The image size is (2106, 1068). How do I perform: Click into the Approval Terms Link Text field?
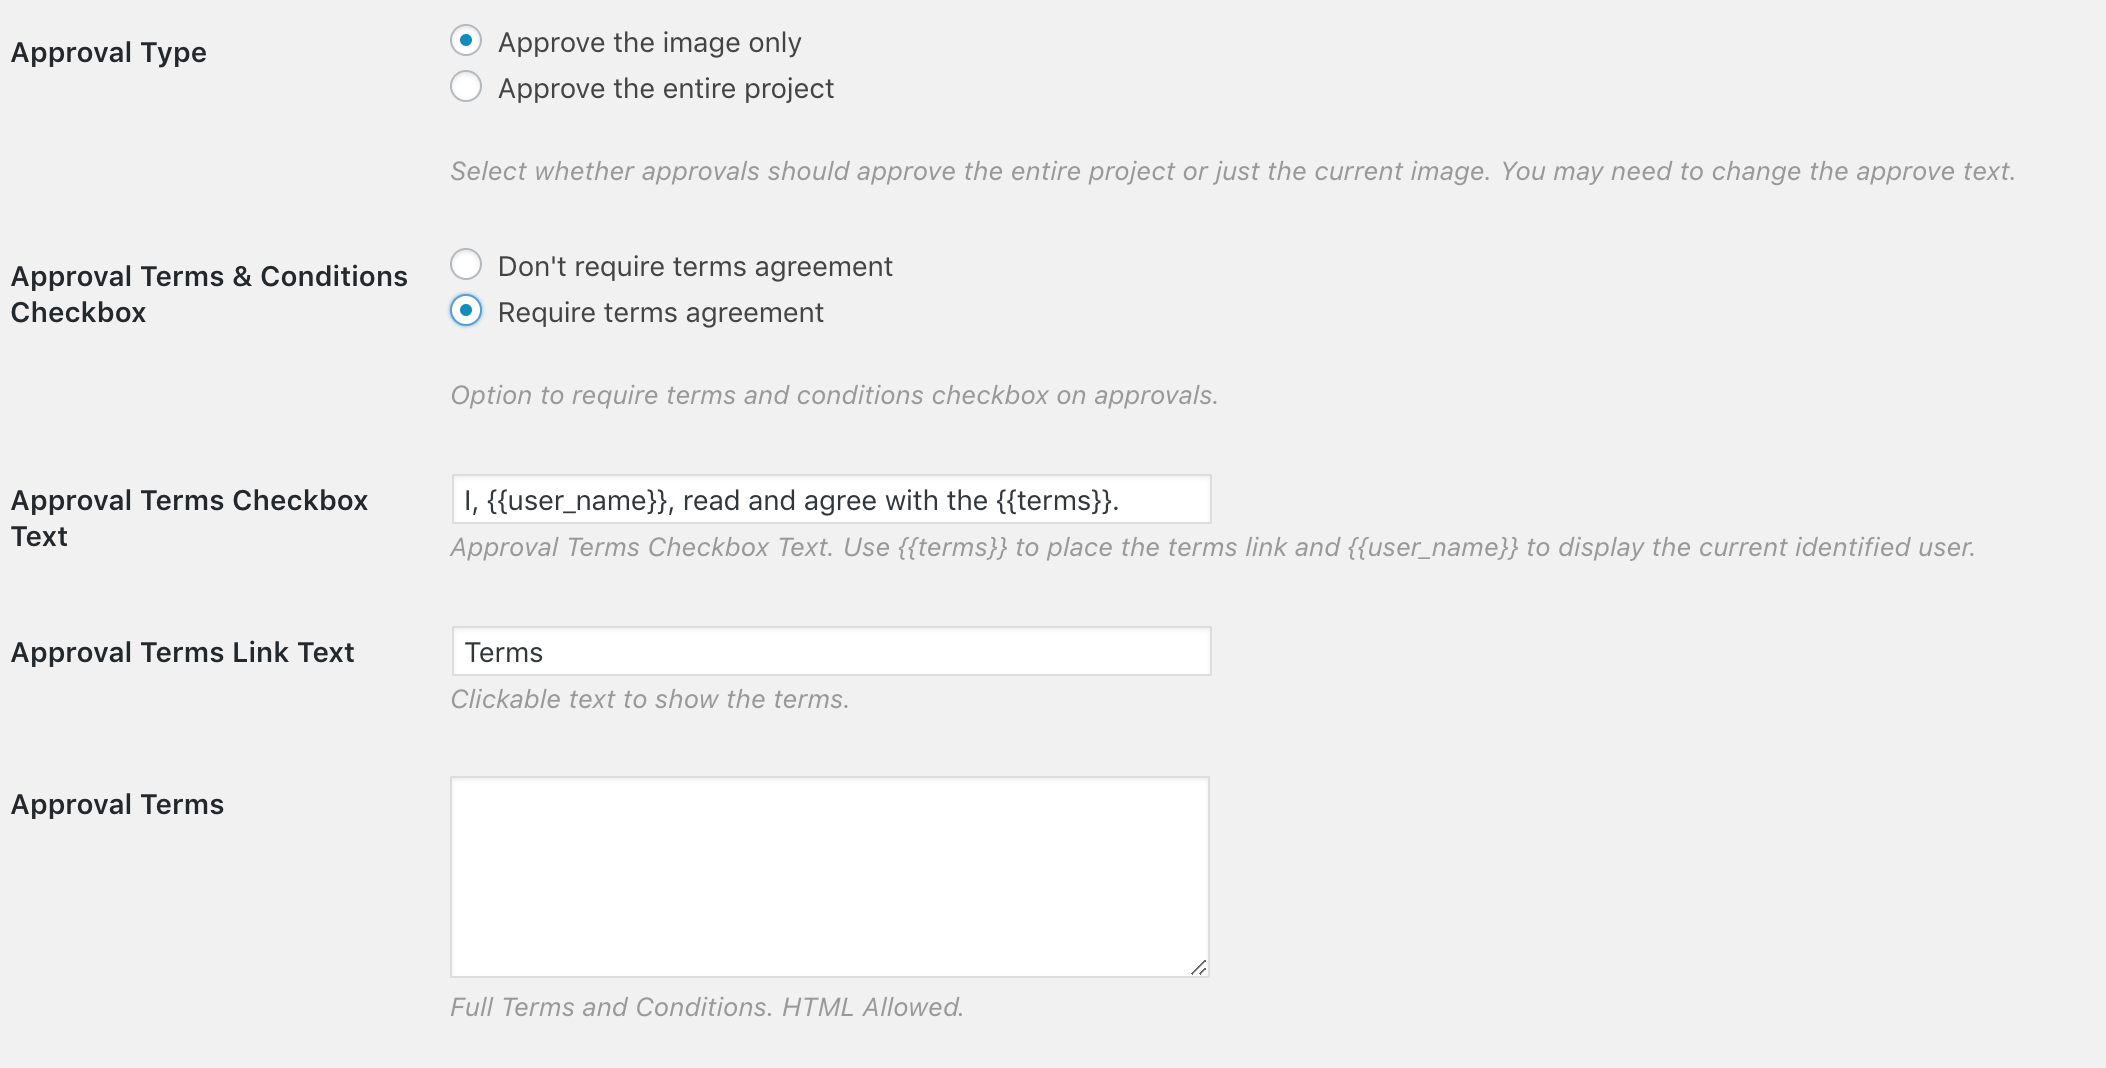[830, 652]
